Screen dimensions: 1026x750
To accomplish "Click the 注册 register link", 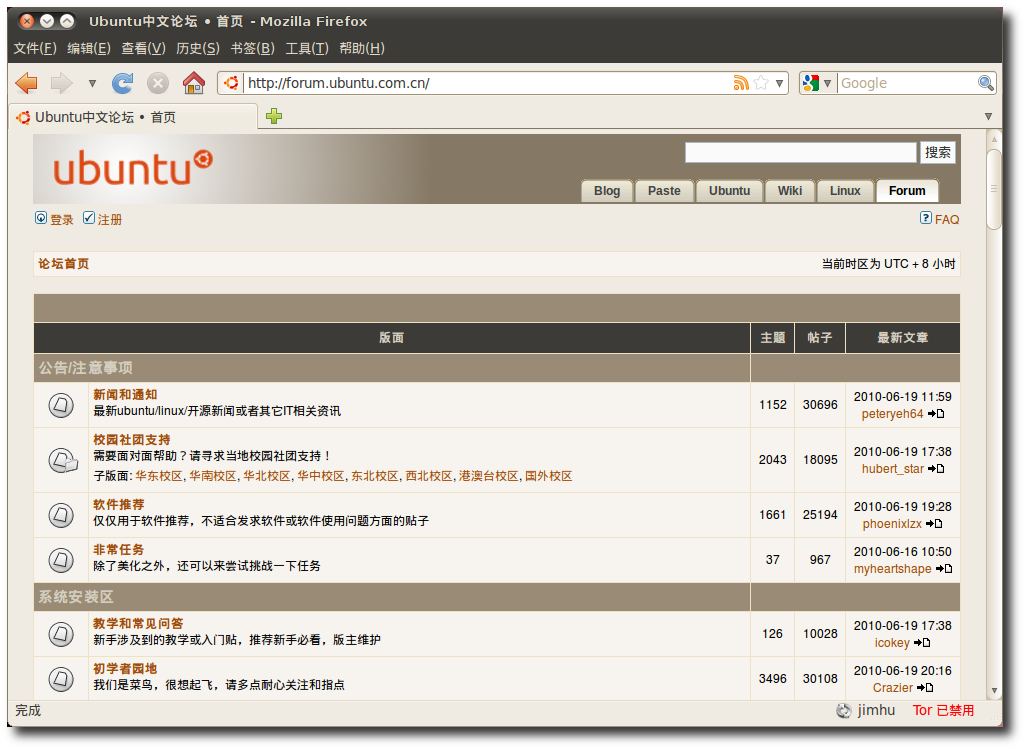I will pos(110,220).
